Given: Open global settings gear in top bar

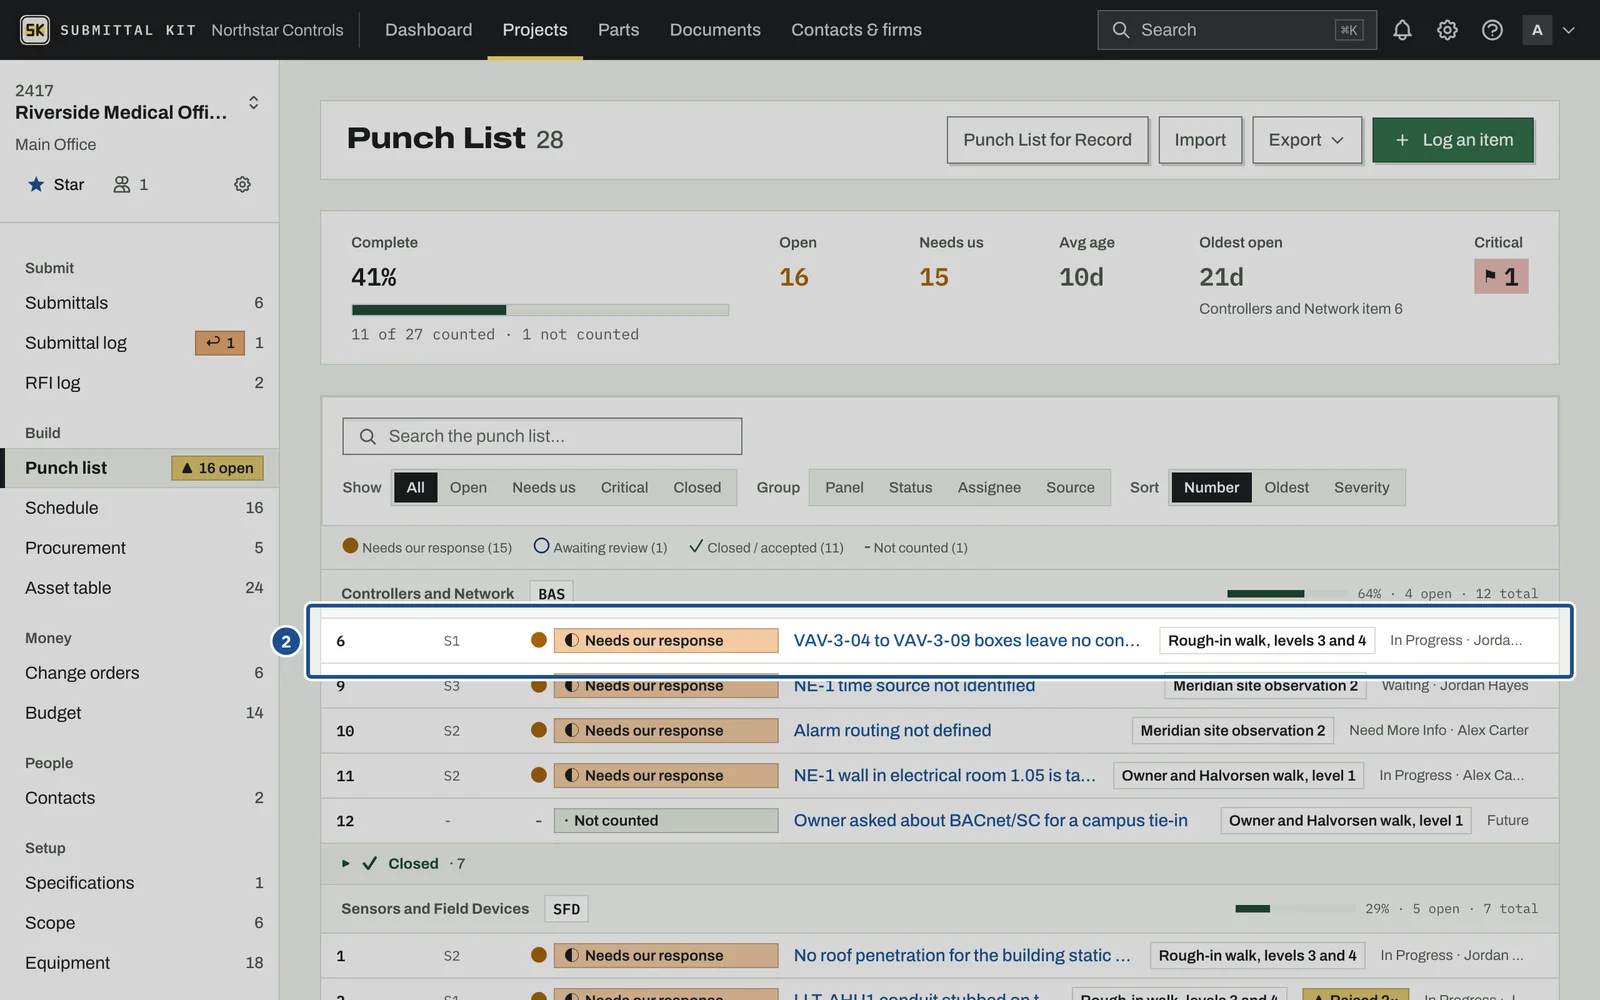Looking at the screenshot, I should coord(1447,30).
